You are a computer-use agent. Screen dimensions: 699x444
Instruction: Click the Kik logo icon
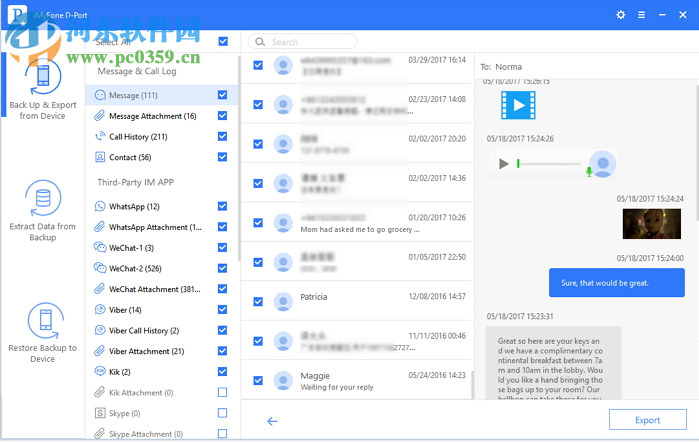click(x=100, y=371)
